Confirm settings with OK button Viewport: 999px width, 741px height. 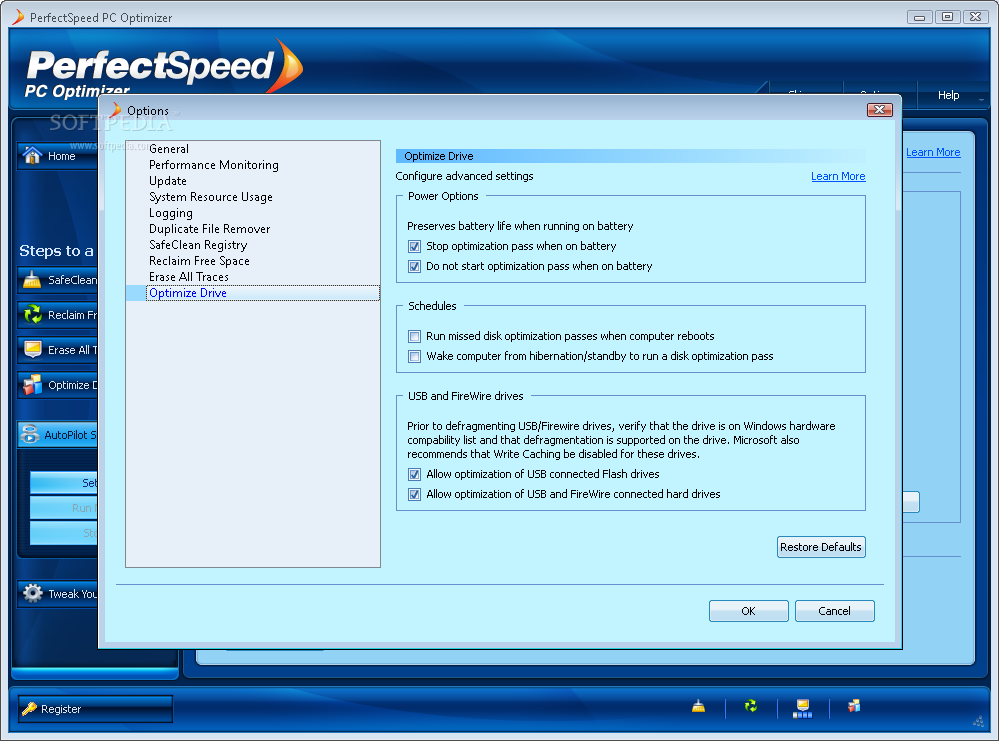(748, 610)
